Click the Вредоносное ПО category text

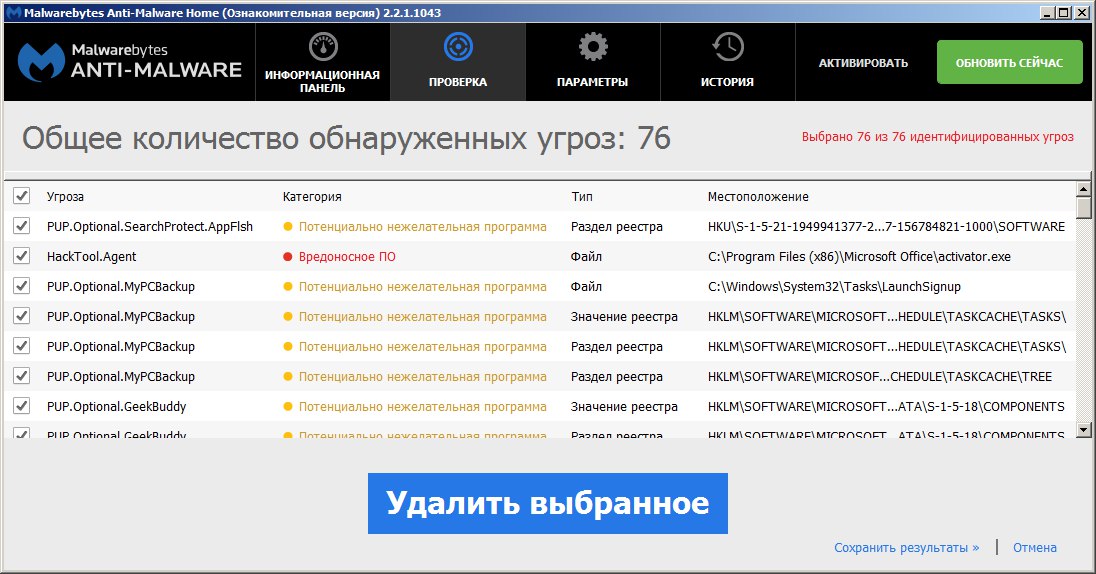click(x=347, y=257)
